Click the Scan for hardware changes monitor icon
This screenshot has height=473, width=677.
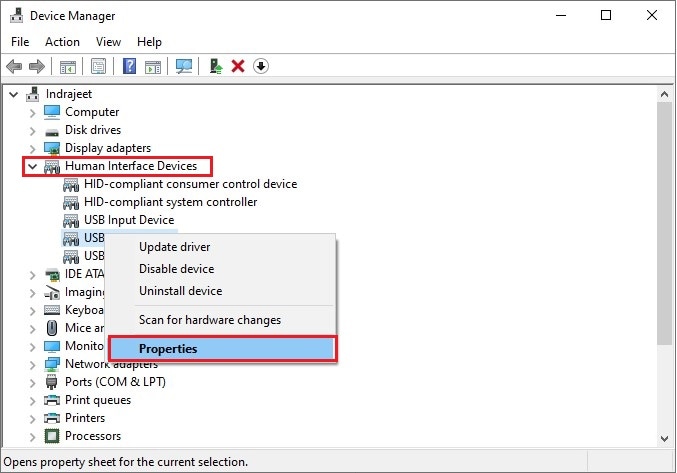point(183,67)
